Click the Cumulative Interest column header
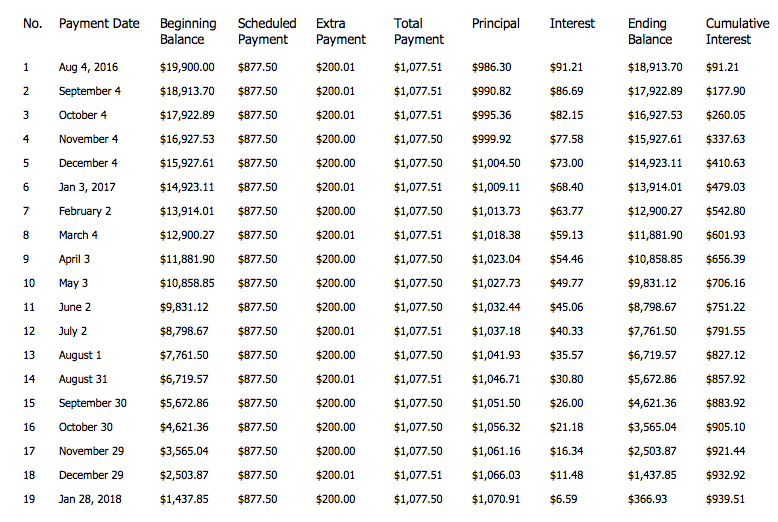778x522 pixels. pos(737,31)
